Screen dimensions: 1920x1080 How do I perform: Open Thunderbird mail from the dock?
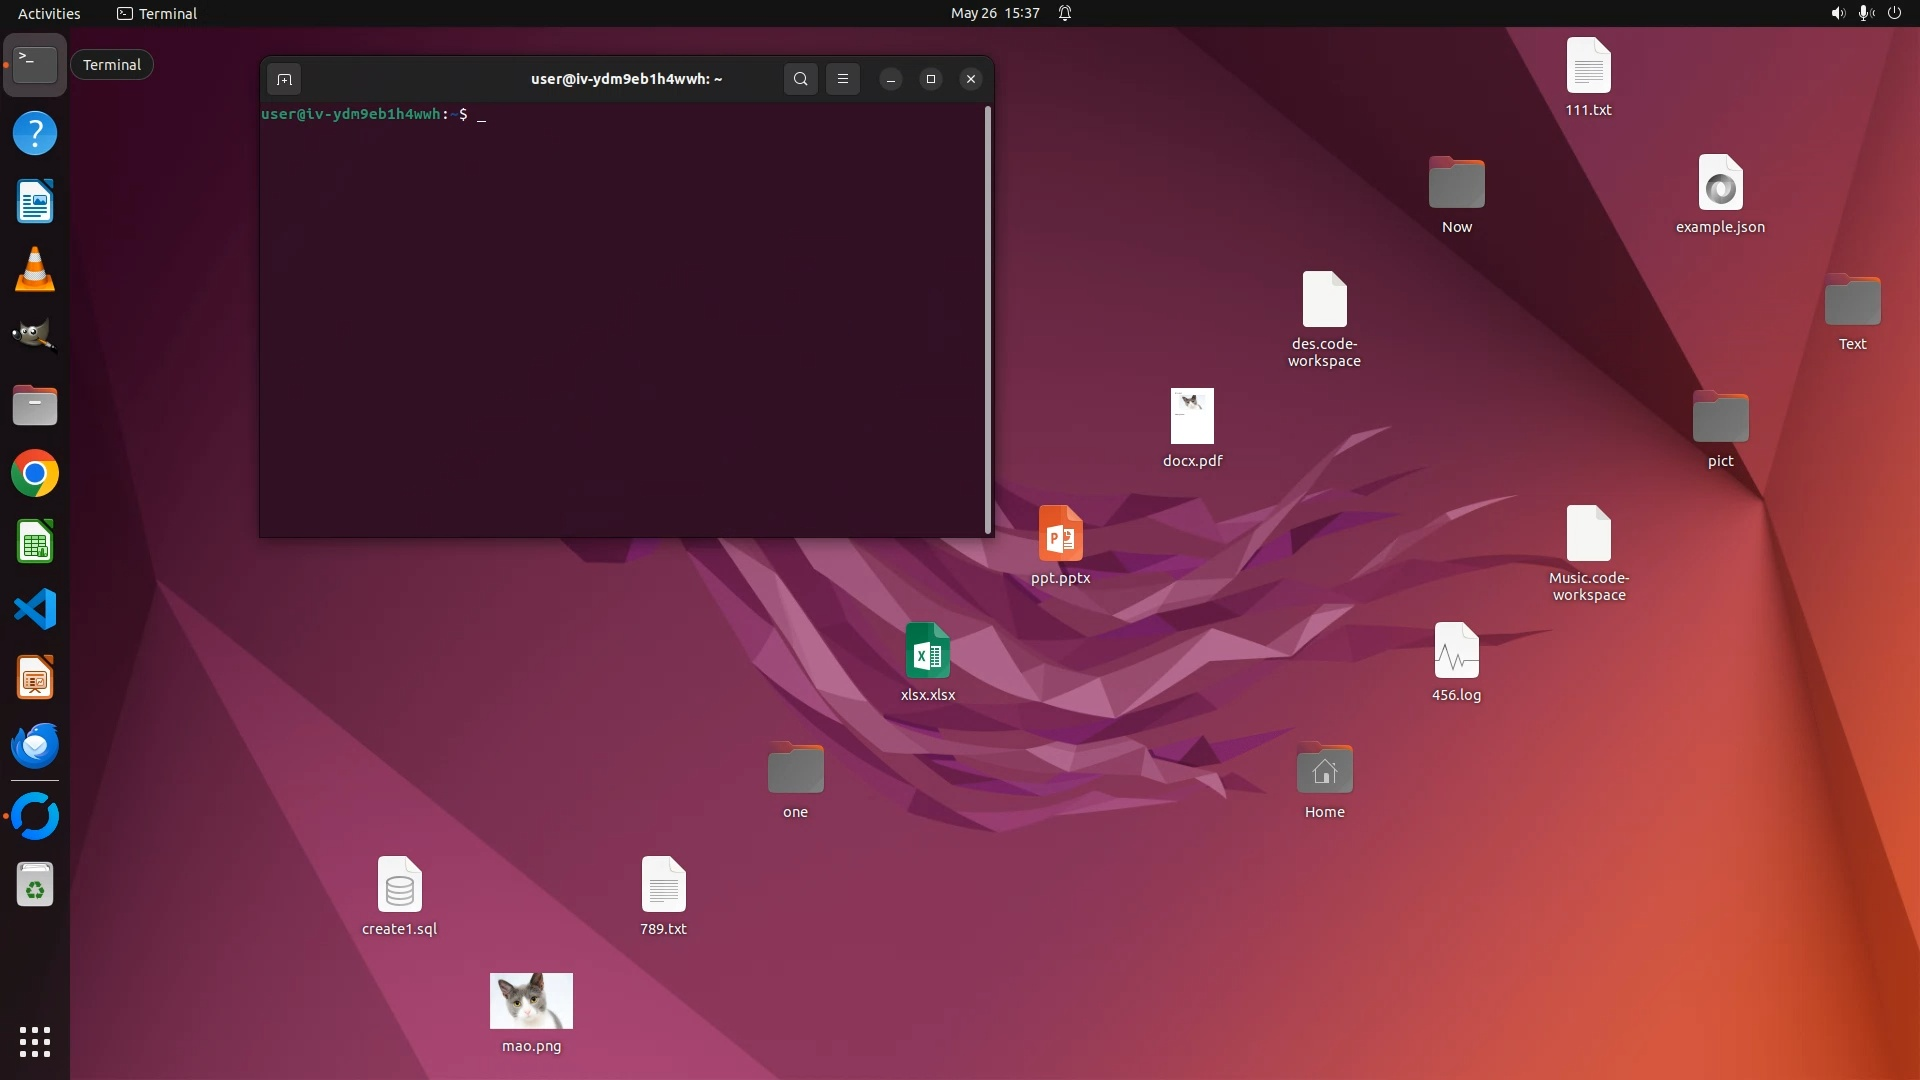coord(35,746)
